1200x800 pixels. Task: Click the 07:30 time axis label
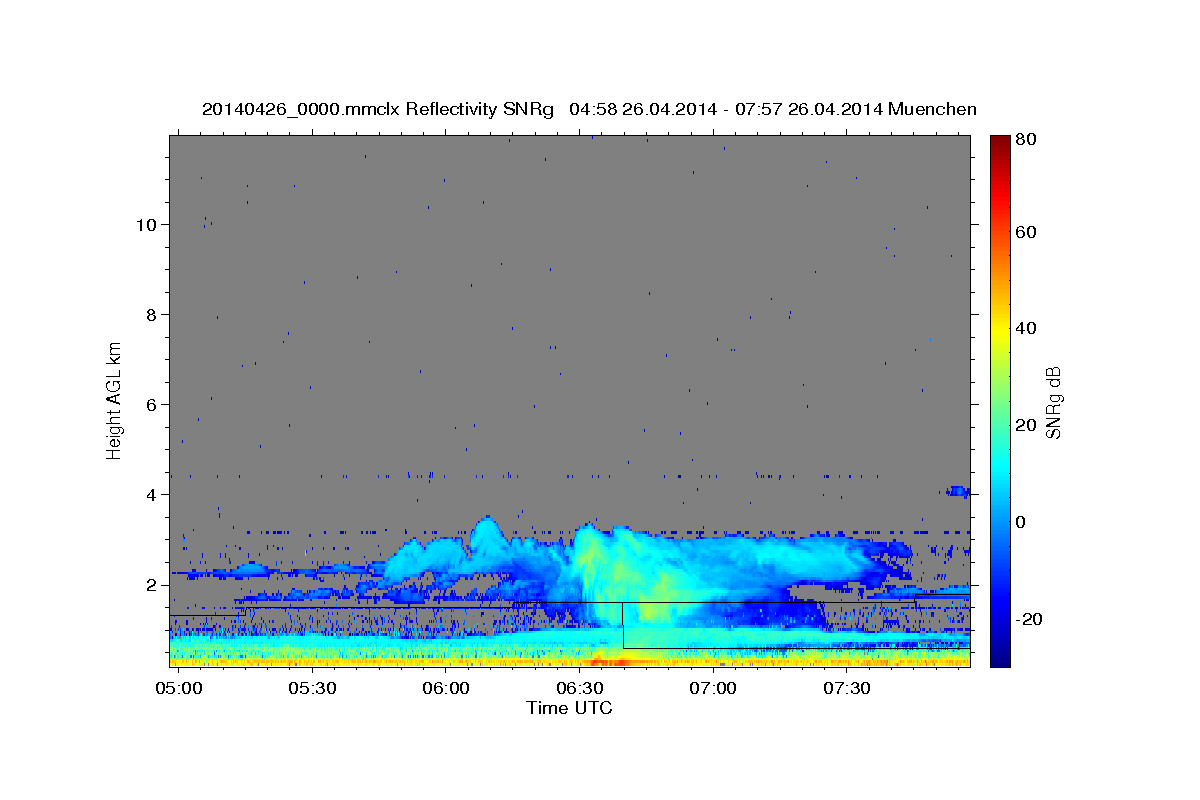(848, 689)
